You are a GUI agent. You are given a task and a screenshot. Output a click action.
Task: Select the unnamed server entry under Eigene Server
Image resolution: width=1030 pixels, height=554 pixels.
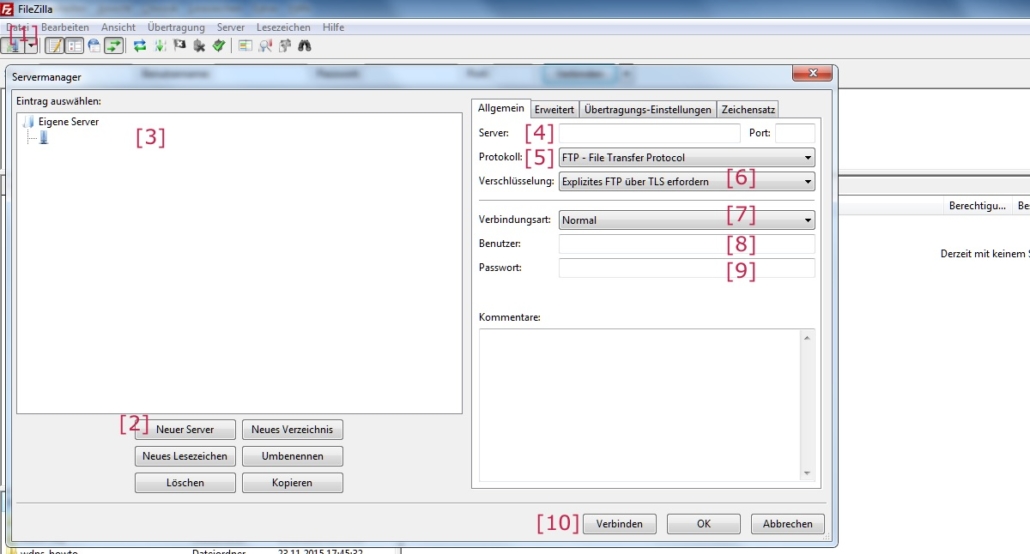coord(43,137)
